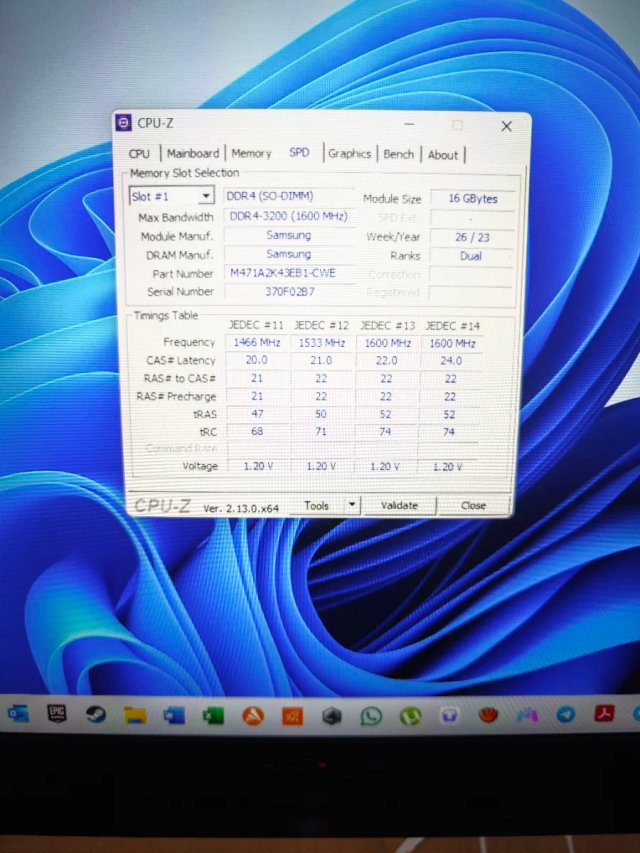Click the JEDEC #13 column header
The height and width of the screenshot is (853, 640).
pyautogui.click(x=387, y=326)
